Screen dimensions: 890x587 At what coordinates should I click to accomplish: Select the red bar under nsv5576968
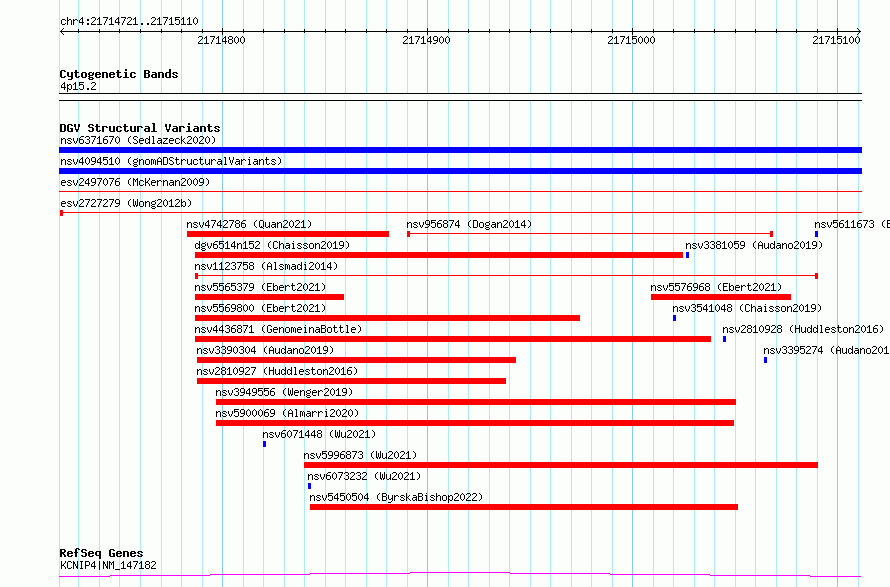click(721, 297)
